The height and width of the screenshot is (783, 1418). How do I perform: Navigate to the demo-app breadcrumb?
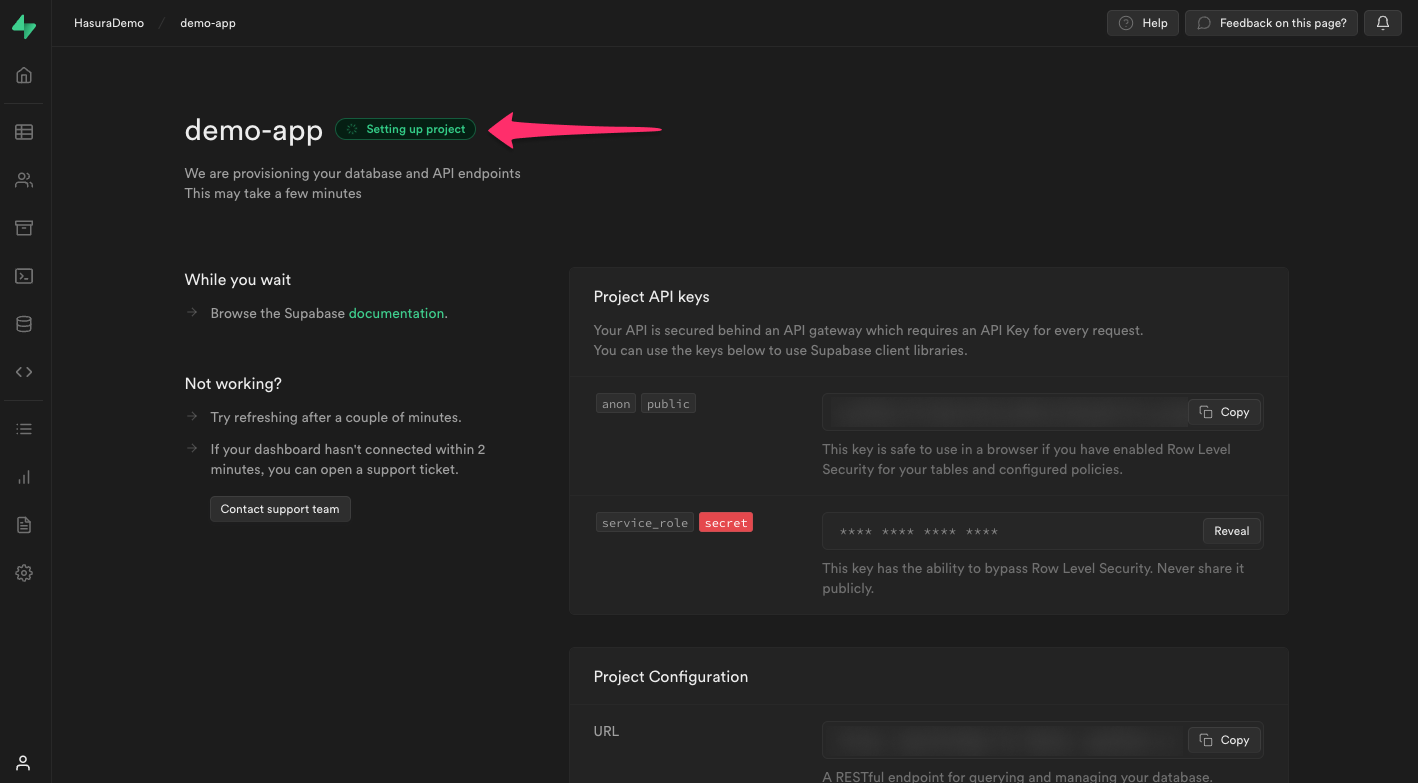pos(207,22)
